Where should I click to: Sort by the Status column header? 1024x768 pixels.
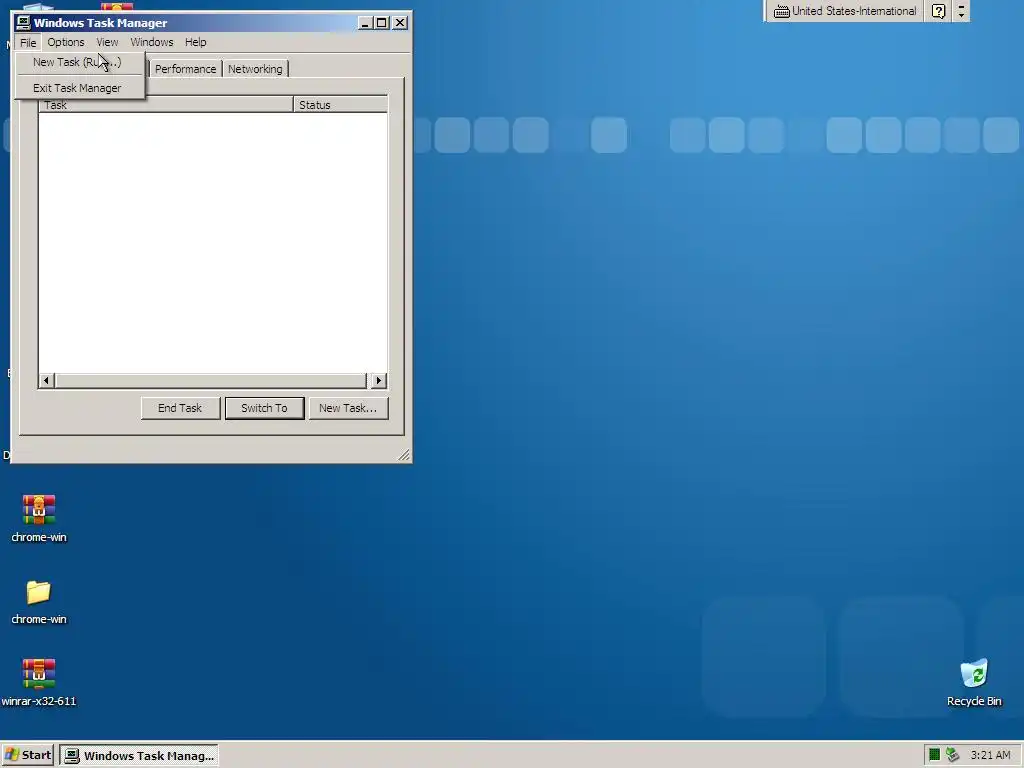(340, 105)
